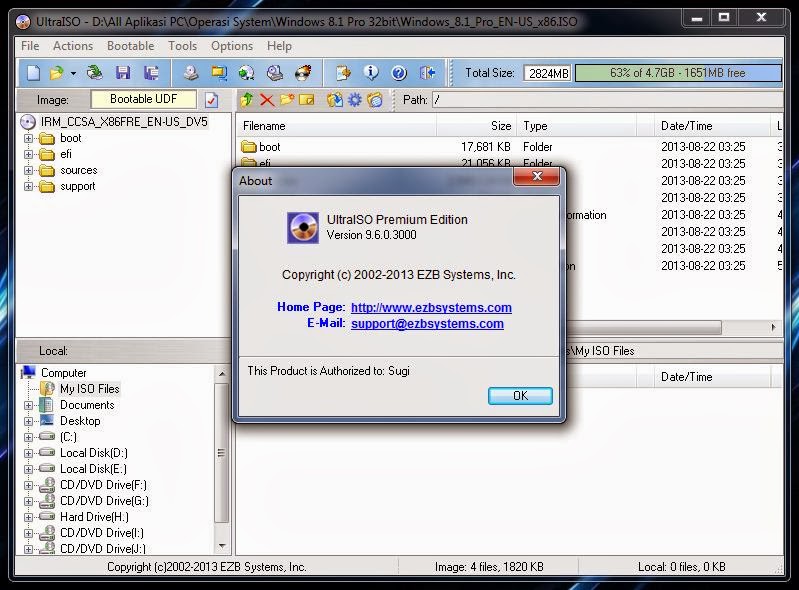Image resolution: width=799 pixels, height=590 pixels.
Task: Click the Mount to Virtual Drive icon
Action: pyautogui.click(x=275, y=73)
